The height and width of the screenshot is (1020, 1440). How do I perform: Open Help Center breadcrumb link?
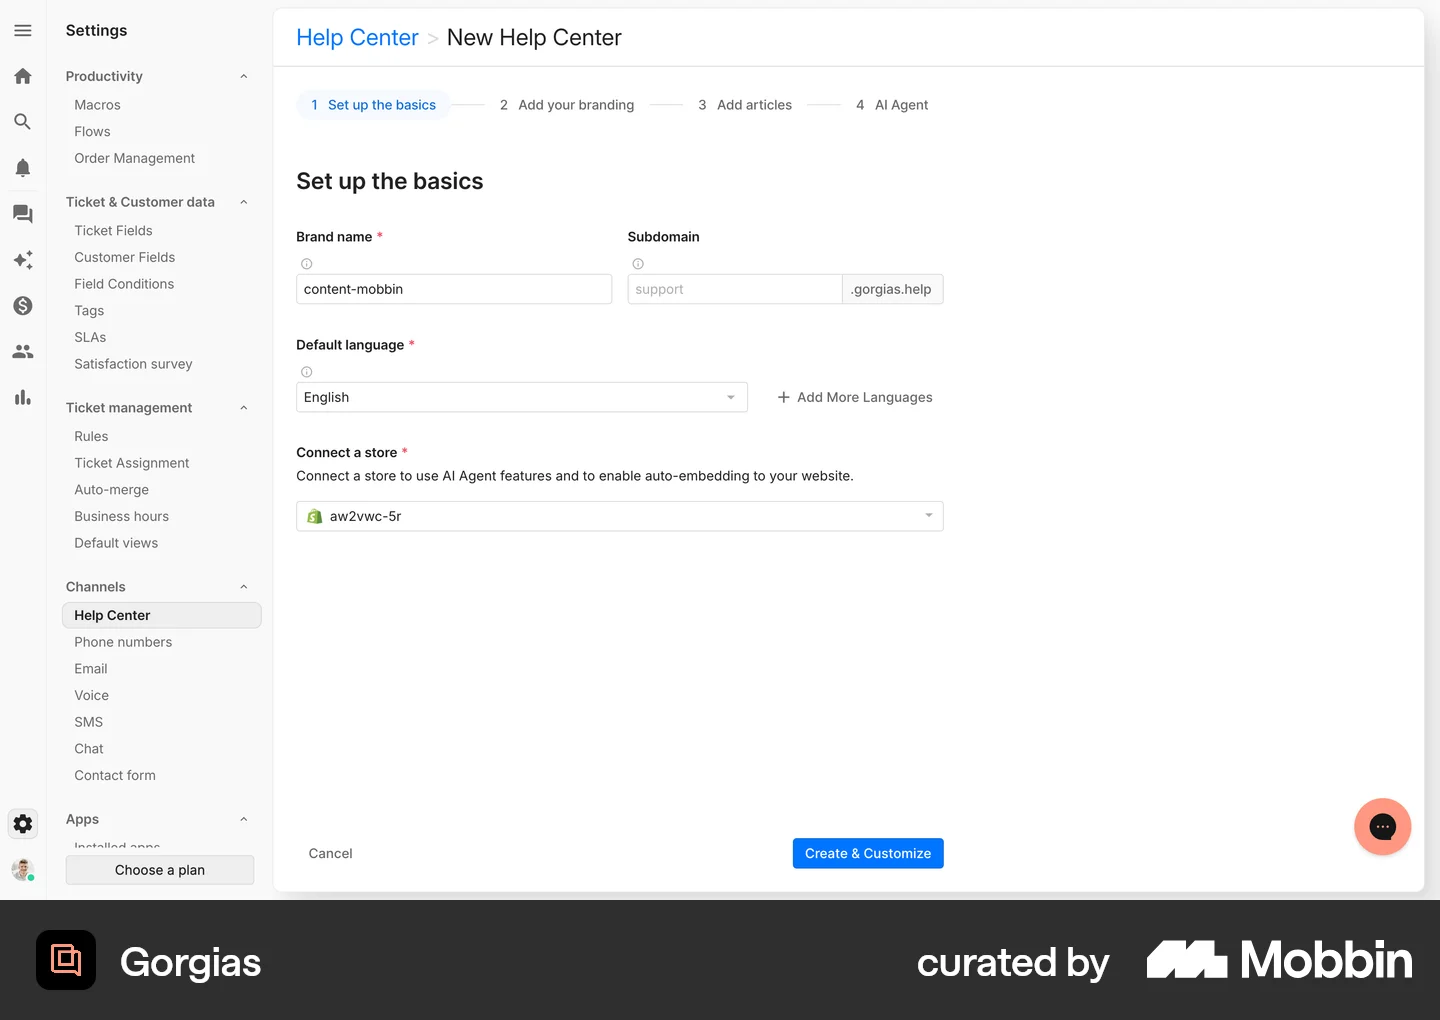tap(357, 38)
